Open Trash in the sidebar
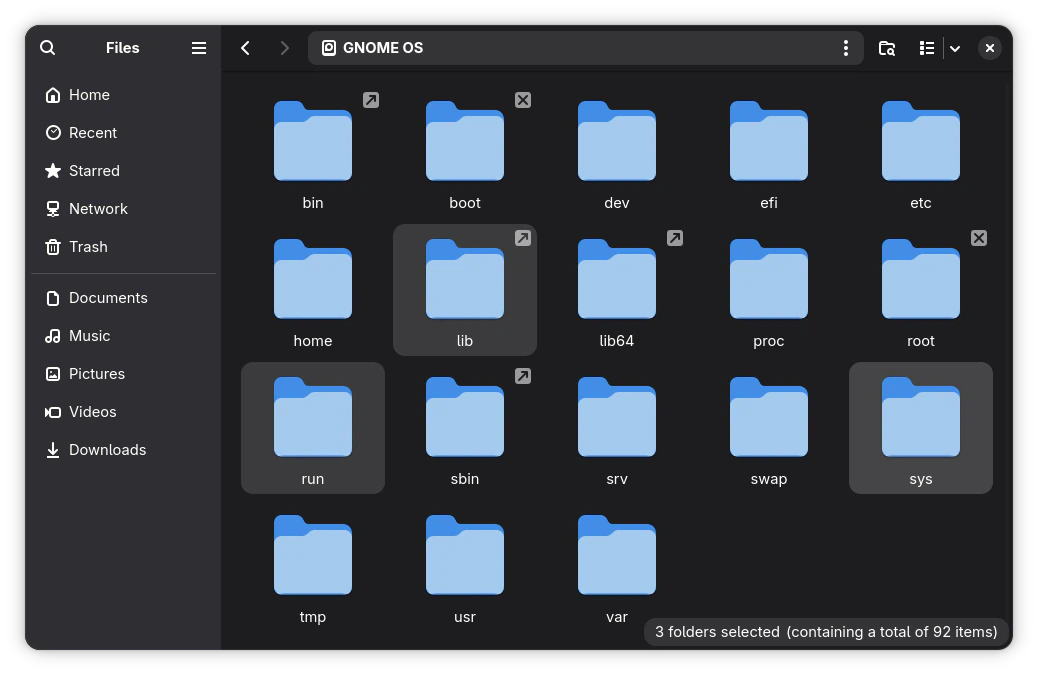1038x675 pixels. pos(124,247)
